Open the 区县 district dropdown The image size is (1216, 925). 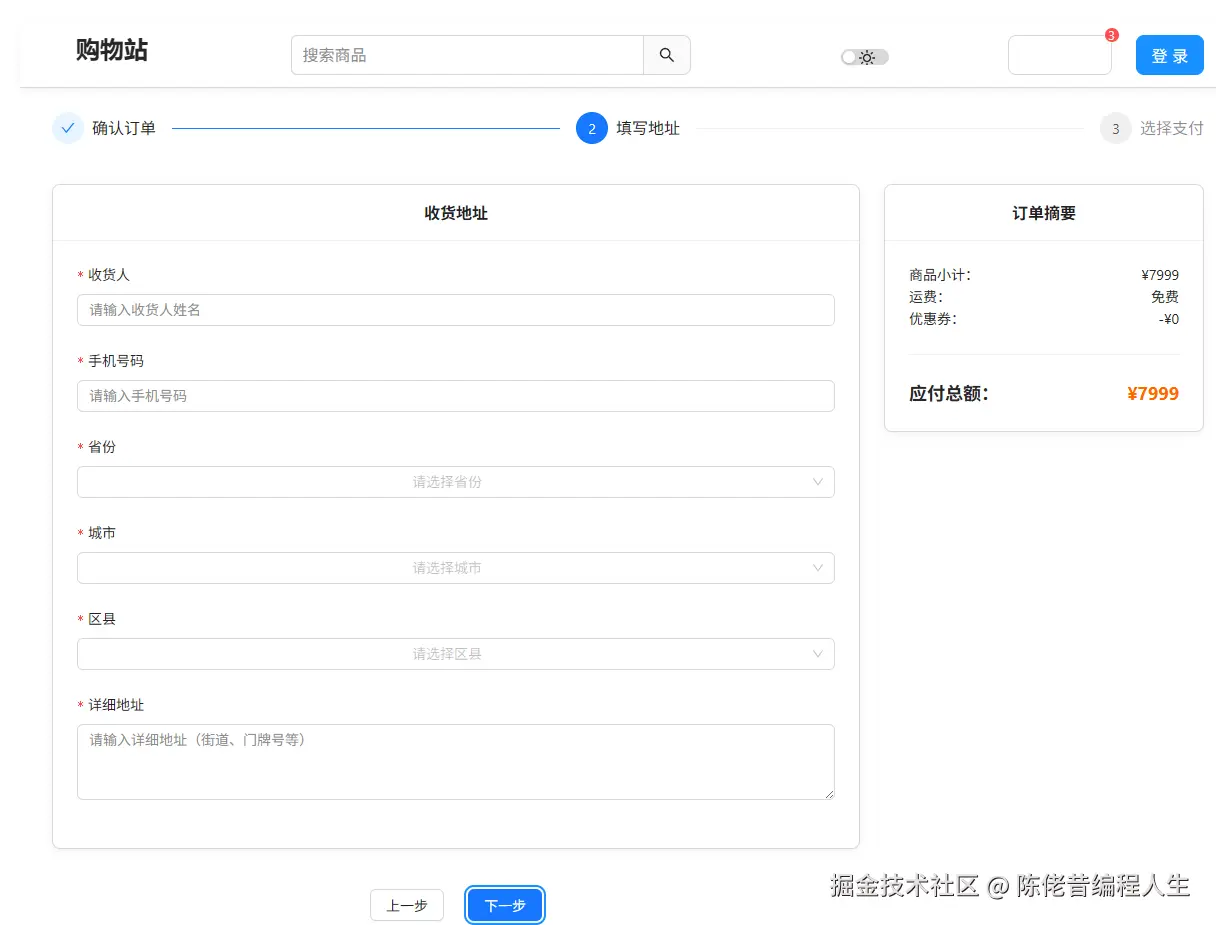coord(456,654)
